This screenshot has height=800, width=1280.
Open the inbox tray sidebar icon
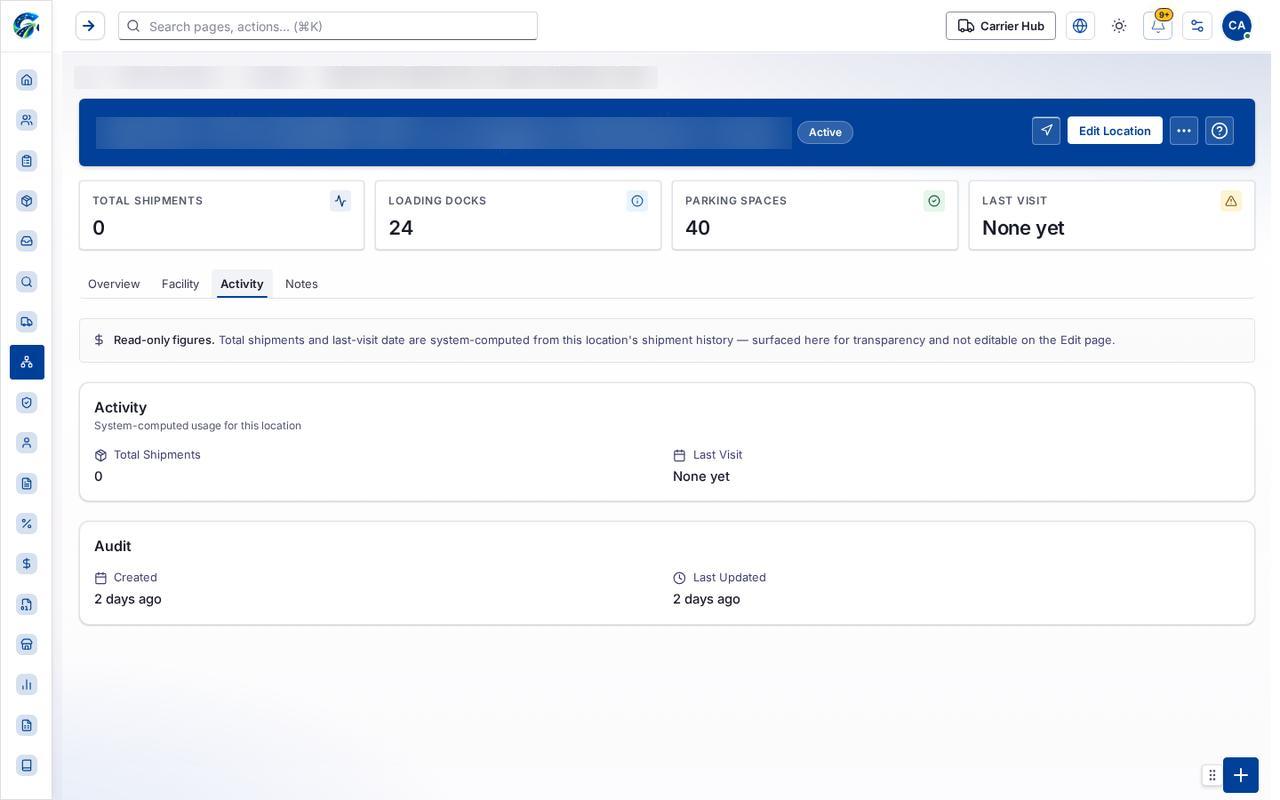(x=27, y=241)
